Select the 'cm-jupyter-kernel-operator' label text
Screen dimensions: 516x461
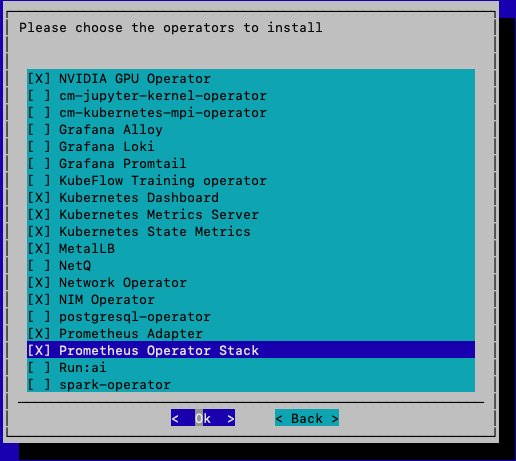[x=163, y=96]
